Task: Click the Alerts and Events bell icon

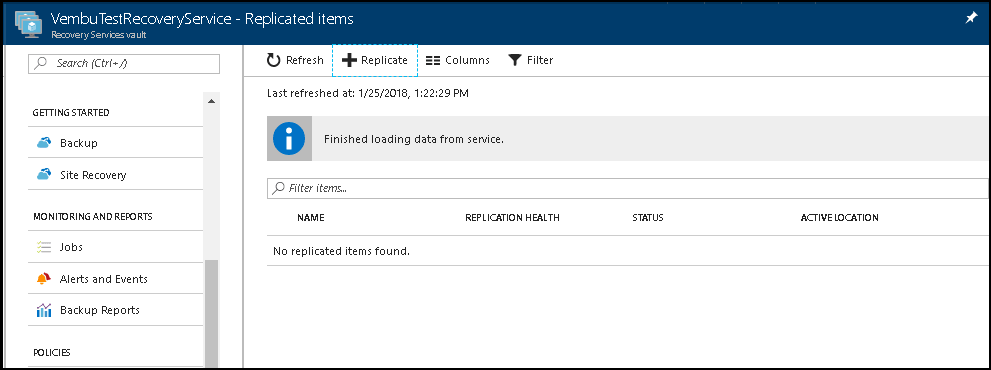Action: point(44,279)
